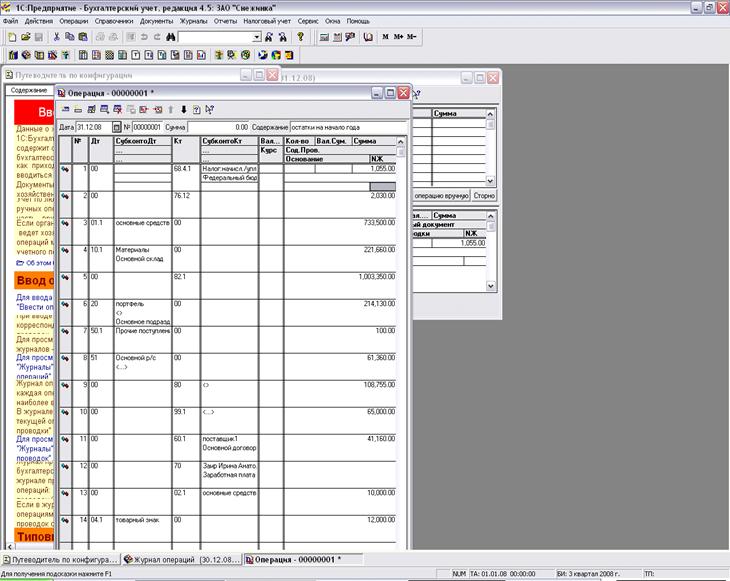This screenshot has height=581, width=730.
Task: Click the СубконтоКт column header
Action: (230, 141)
